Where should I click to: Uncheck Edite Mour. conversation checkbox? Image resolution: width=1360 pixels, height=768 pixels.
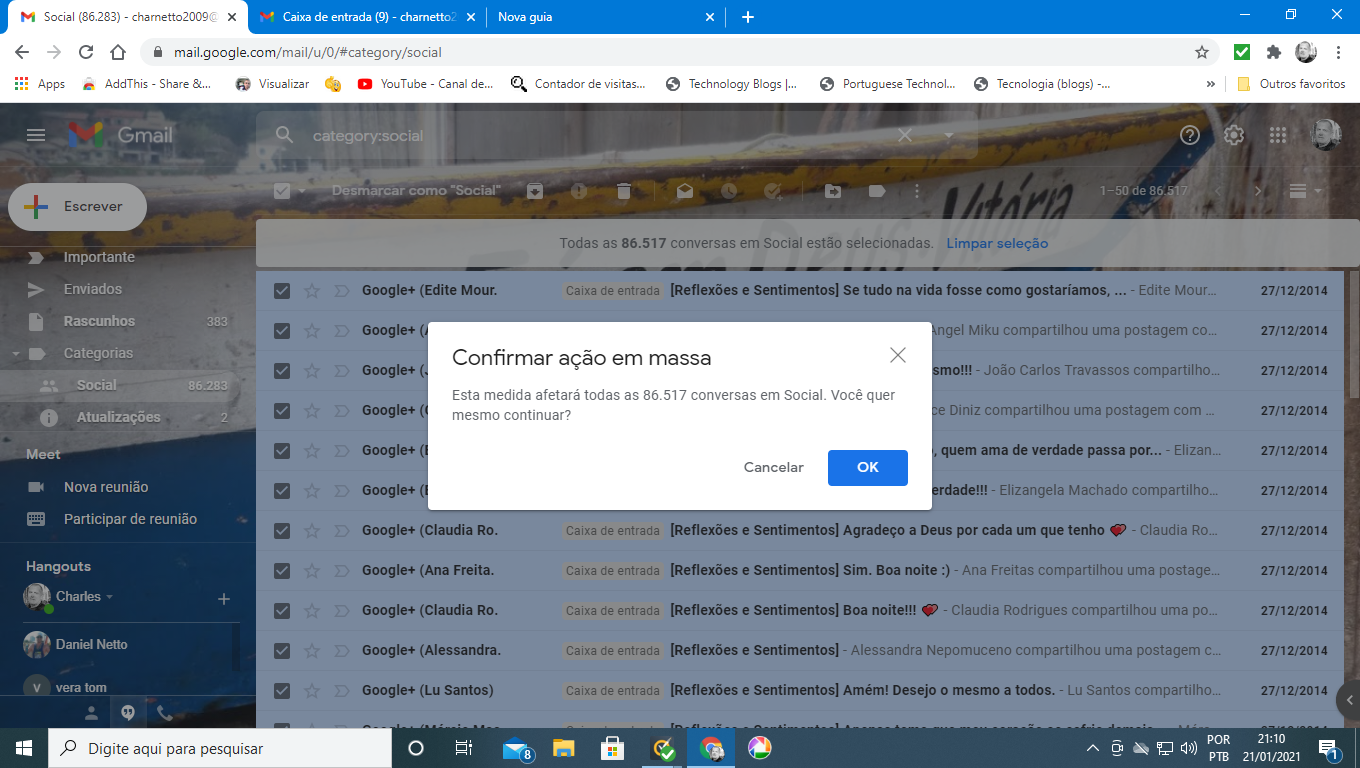coord(282,290)
